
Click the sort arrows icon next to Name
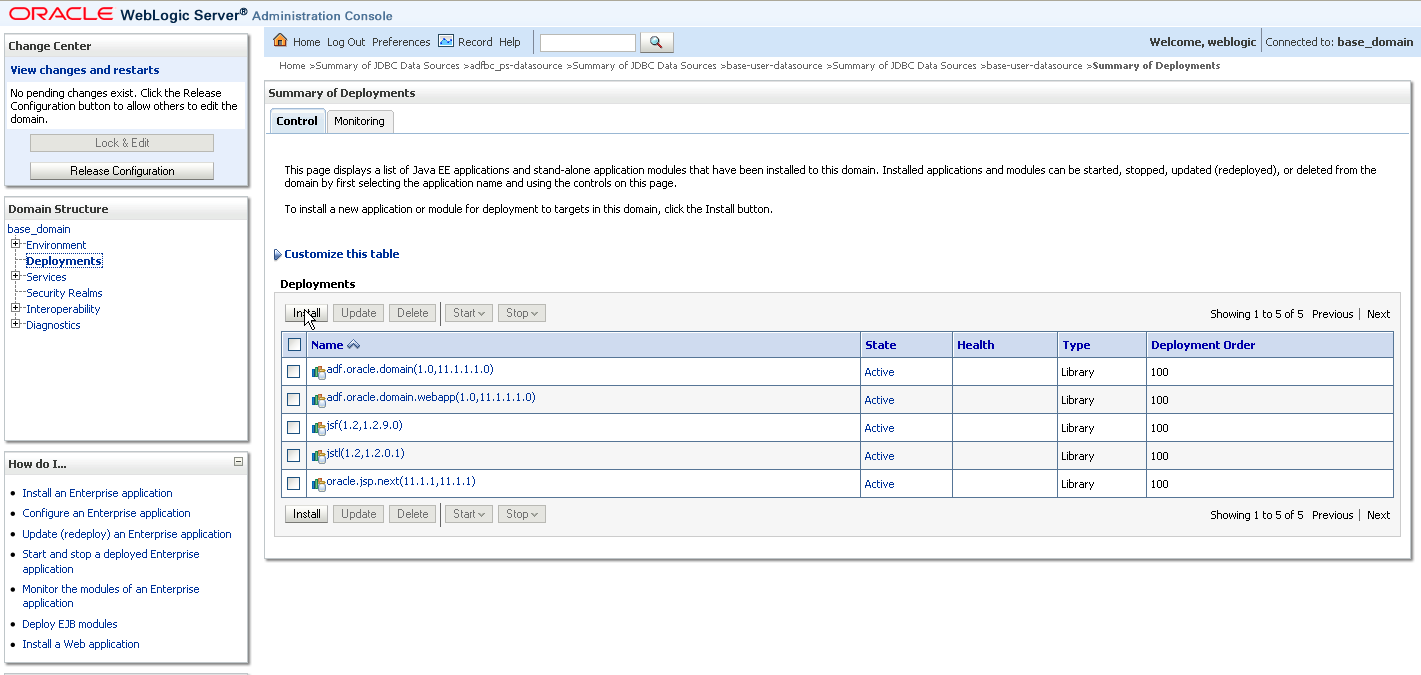[353, 345]
